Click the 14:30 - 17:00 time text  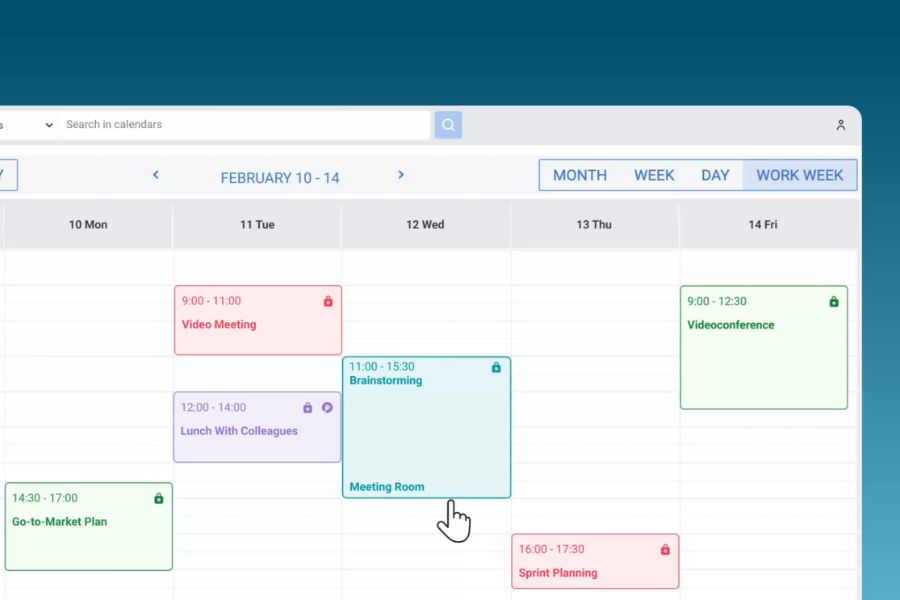pyautogui.click(x=45, y=498)
